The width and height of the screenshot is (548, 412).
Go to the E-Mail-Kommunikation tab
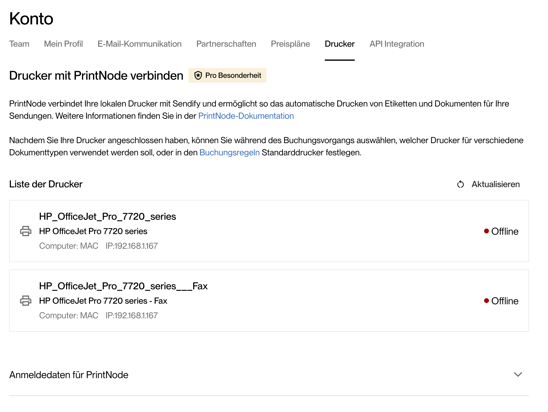pyautogui.click(x=139, y=44)
